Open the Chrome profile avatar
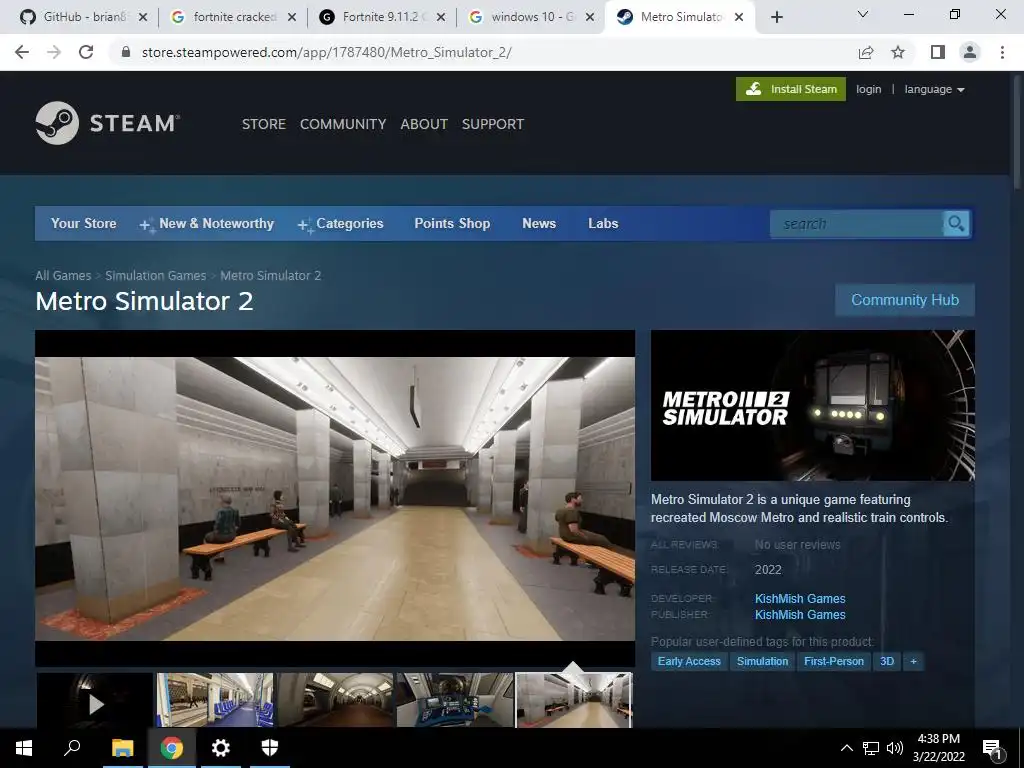The width and height of the screenshot is (1024, 768). pyautogui.click(x=970, y=52)
